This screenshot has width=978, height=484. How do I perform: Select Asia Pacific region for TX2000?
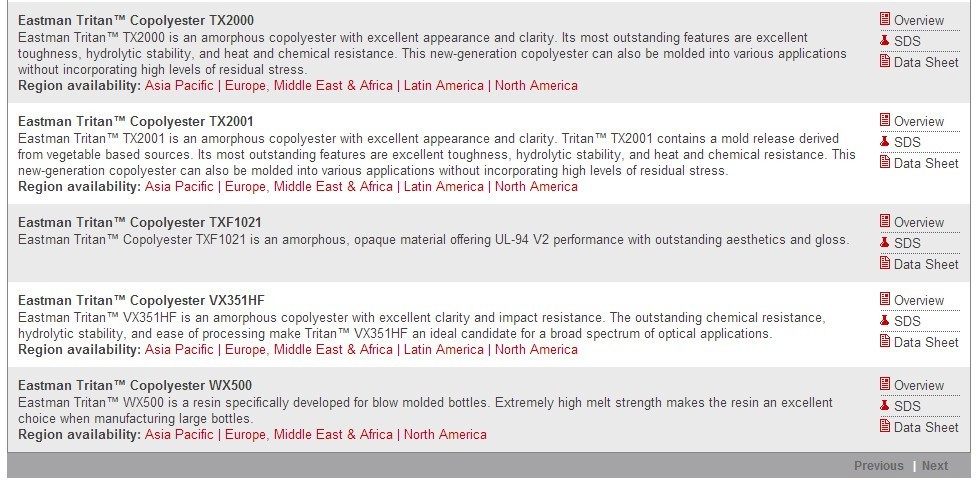179,85
